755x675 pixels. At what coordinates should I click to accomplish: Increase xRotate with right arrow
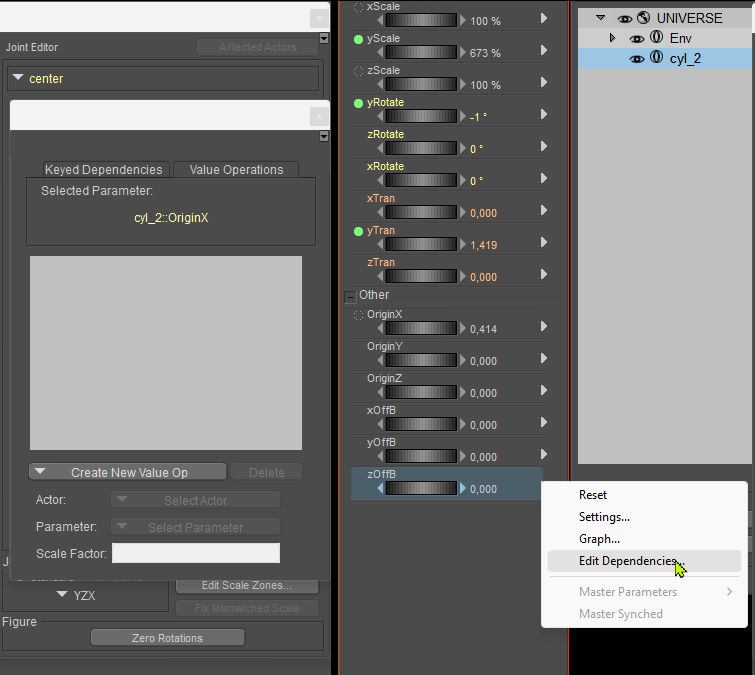[462, 180]
